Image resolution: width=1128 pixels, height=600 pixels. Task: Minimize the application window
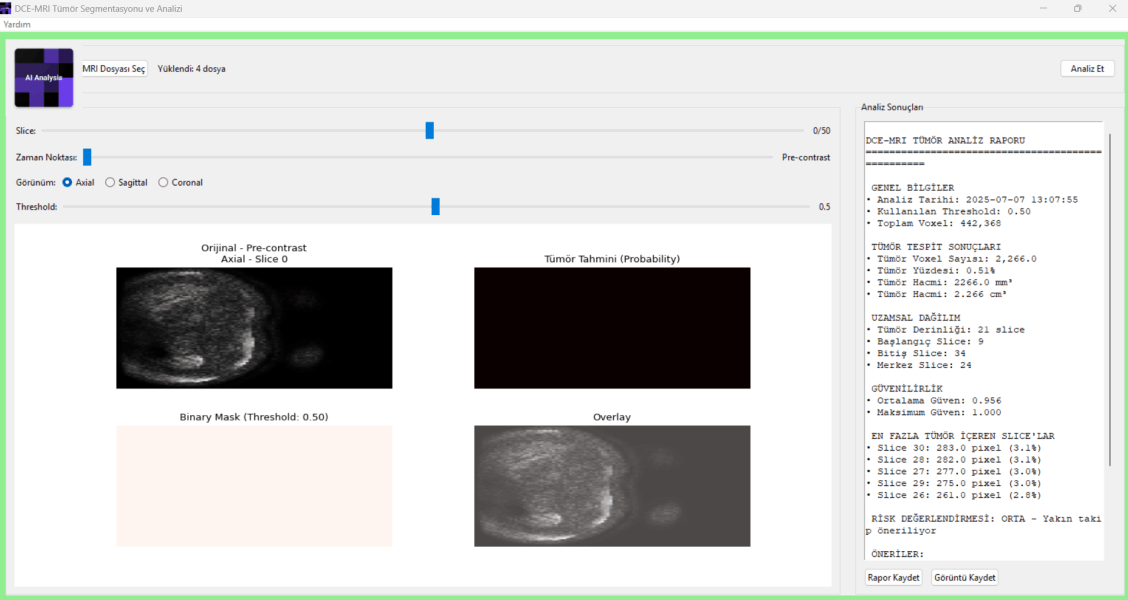pos(1043,9)
